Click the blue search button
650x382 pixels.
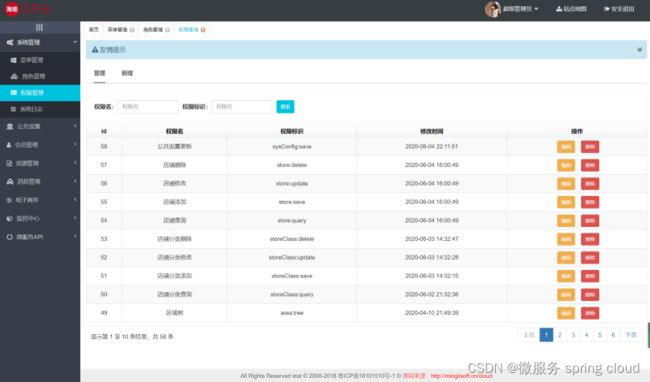pyautogui.click(x=285, y=106)
